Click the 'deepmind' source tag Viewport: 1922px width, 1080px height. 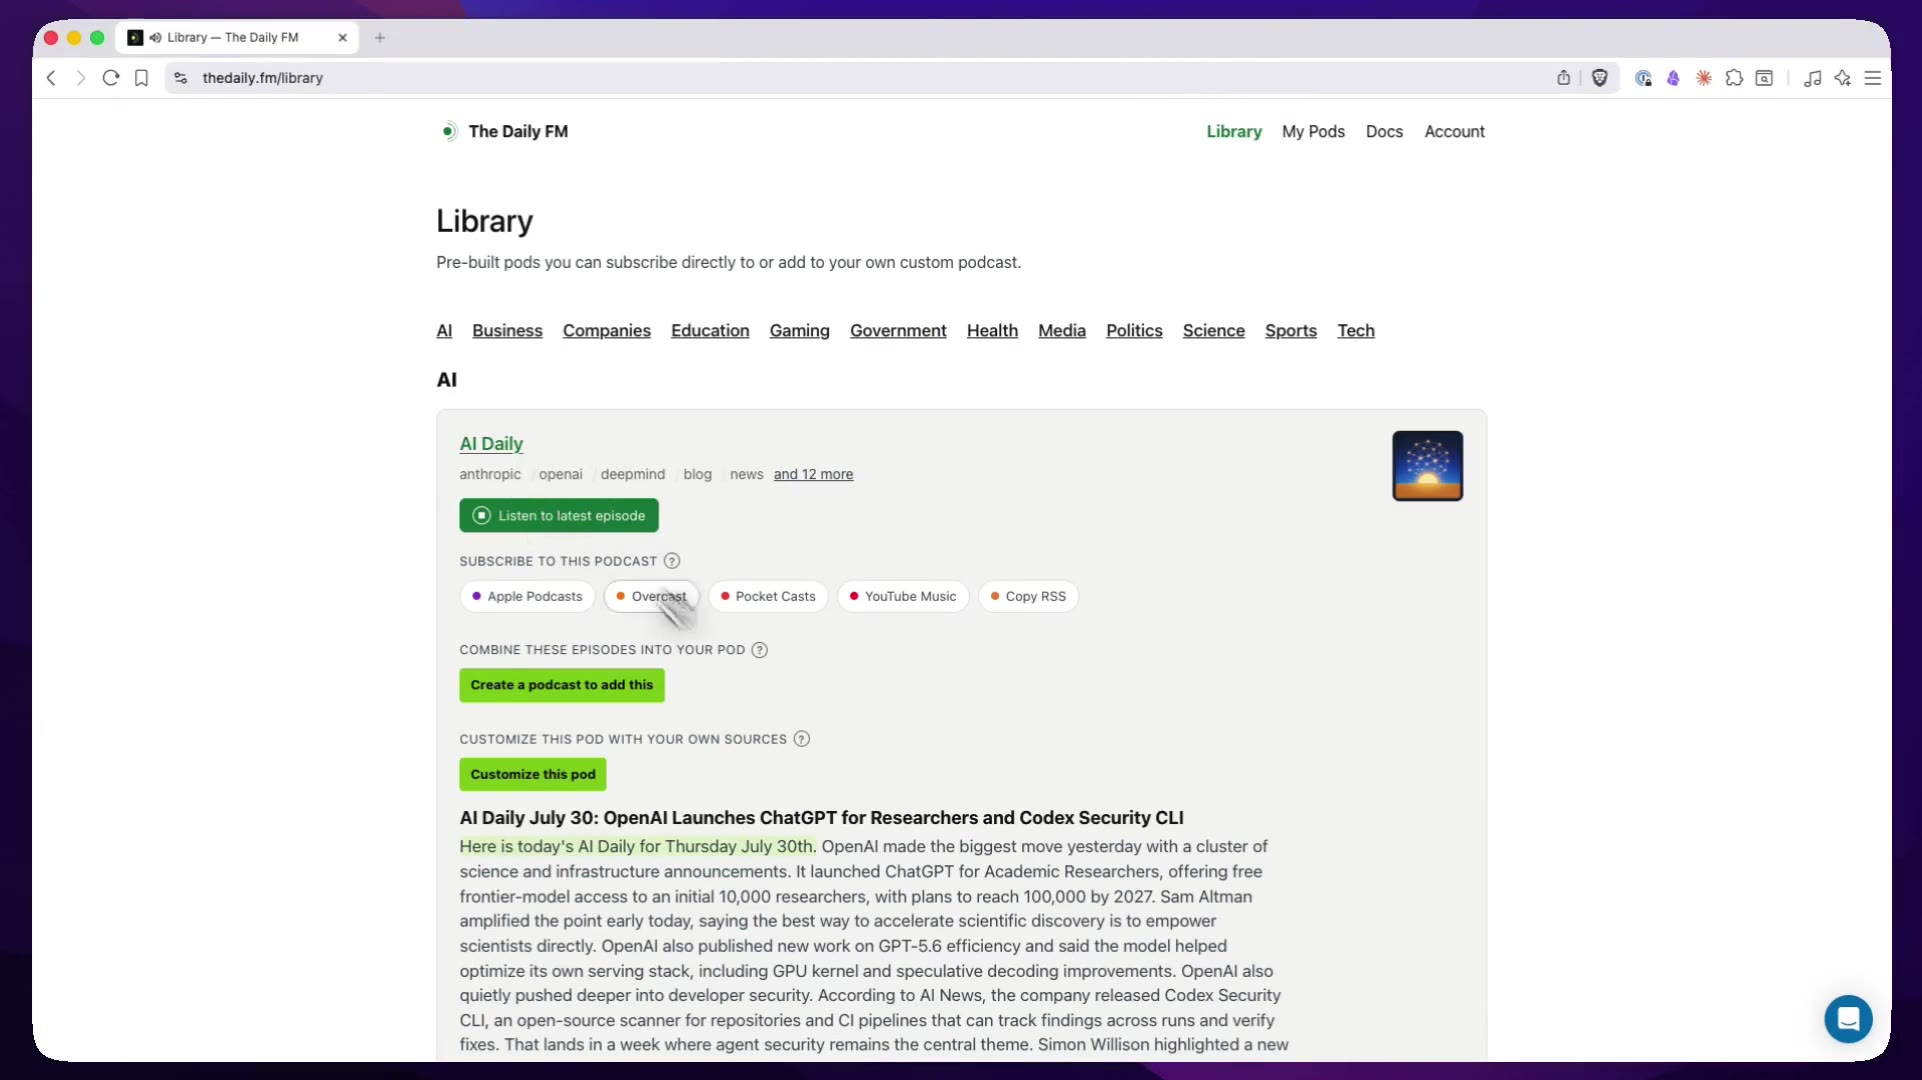point(633,475)
